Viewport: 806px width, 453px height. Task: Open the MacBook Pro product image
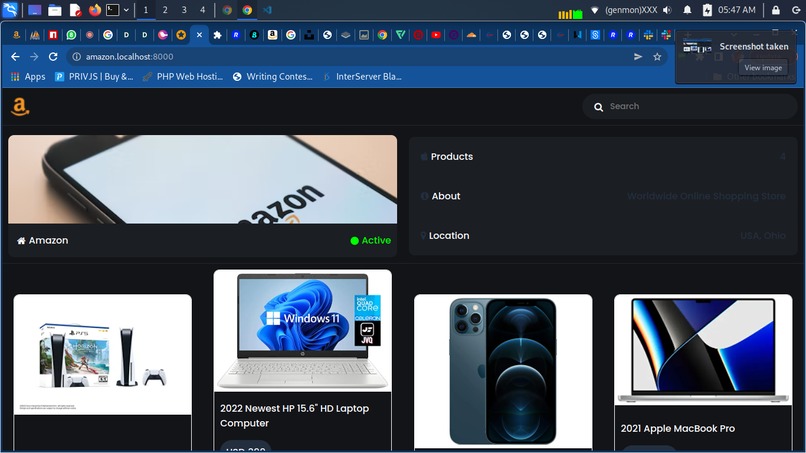[703, 350]
